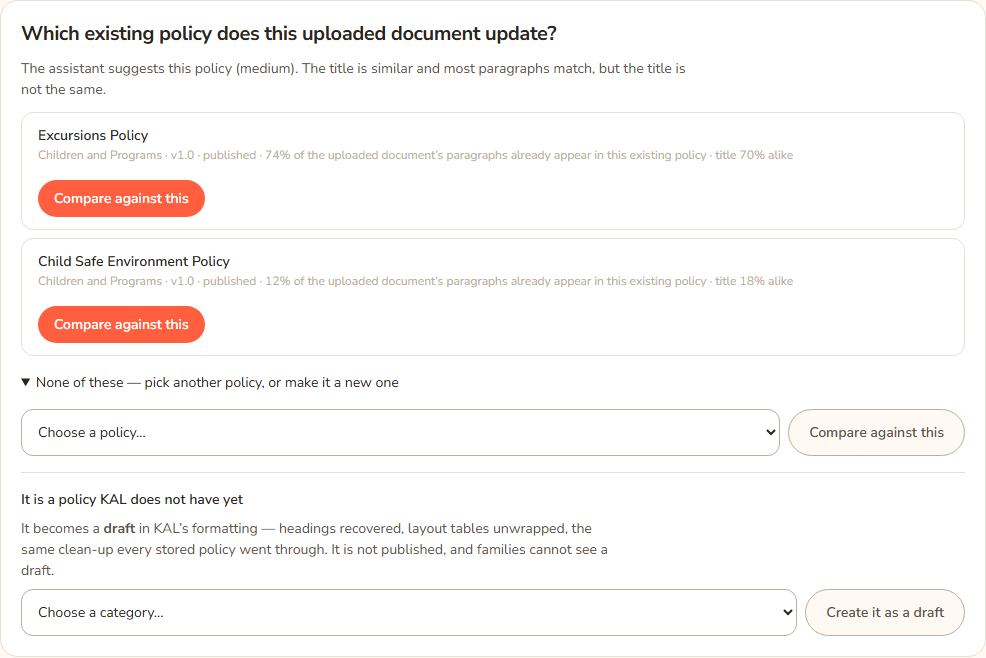Click the heading 'Which existing policy does this uploaded document update?'
This screenshot has height=658, width=986.
tap(289, 33)
